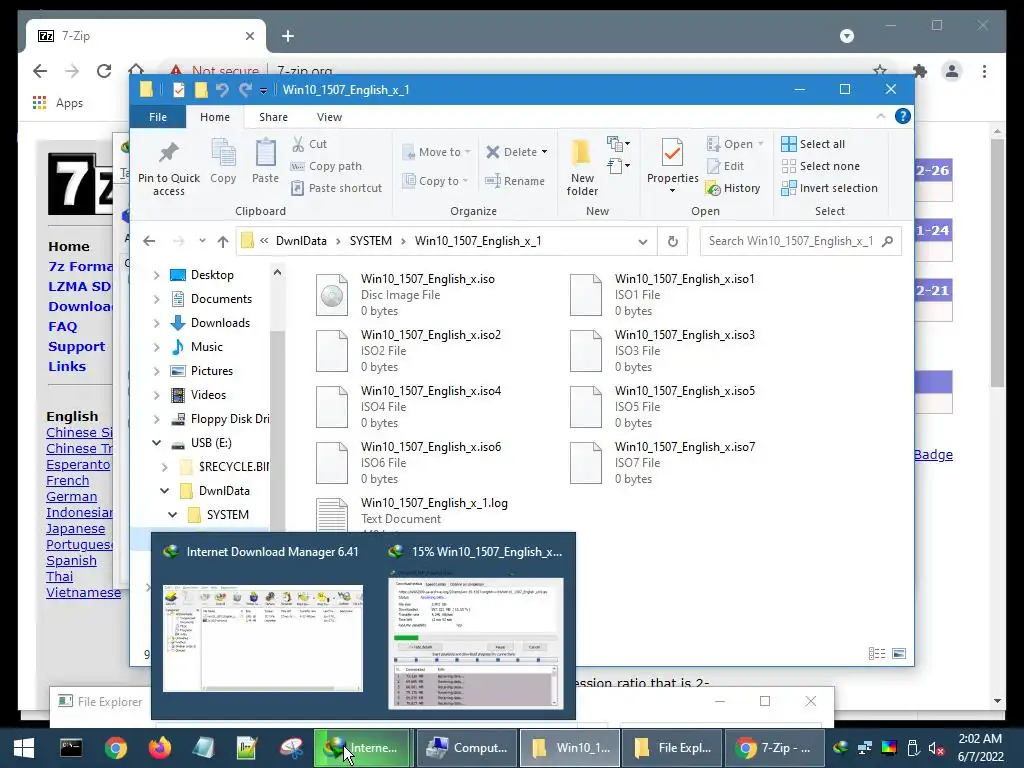This screenshot has height=768, width=1024.
Task: Open Chrome profile avatar icon
Action: (952, 71)
